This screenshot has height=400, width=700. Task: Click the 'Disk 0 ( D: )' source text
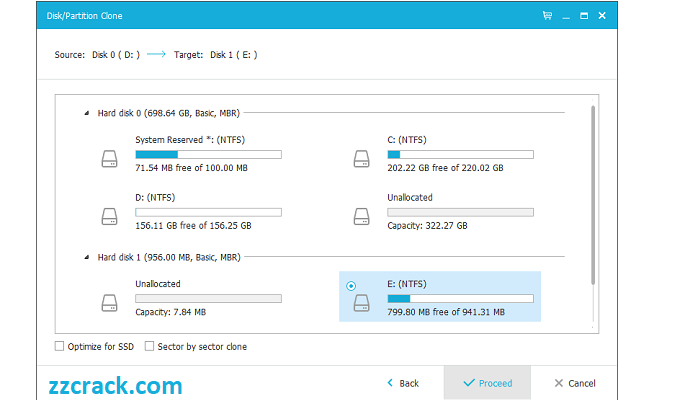tap(116, 55)
